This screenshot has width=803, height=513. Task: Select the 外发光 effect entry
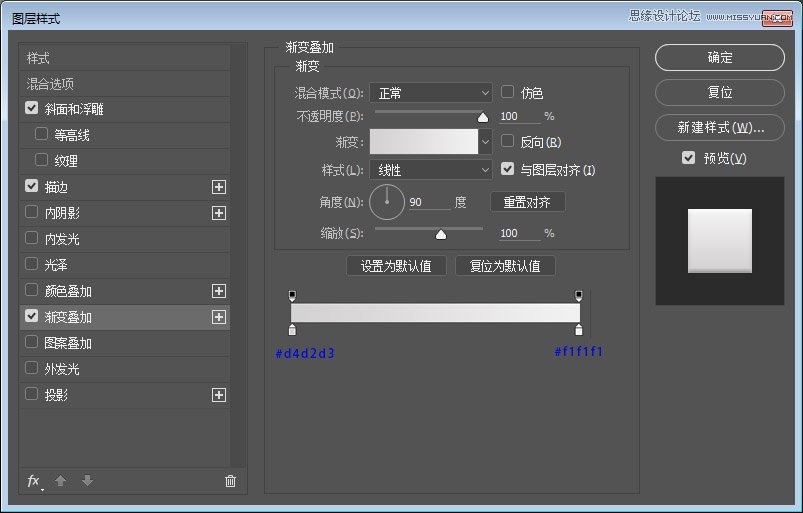click(x=61, y=369)
